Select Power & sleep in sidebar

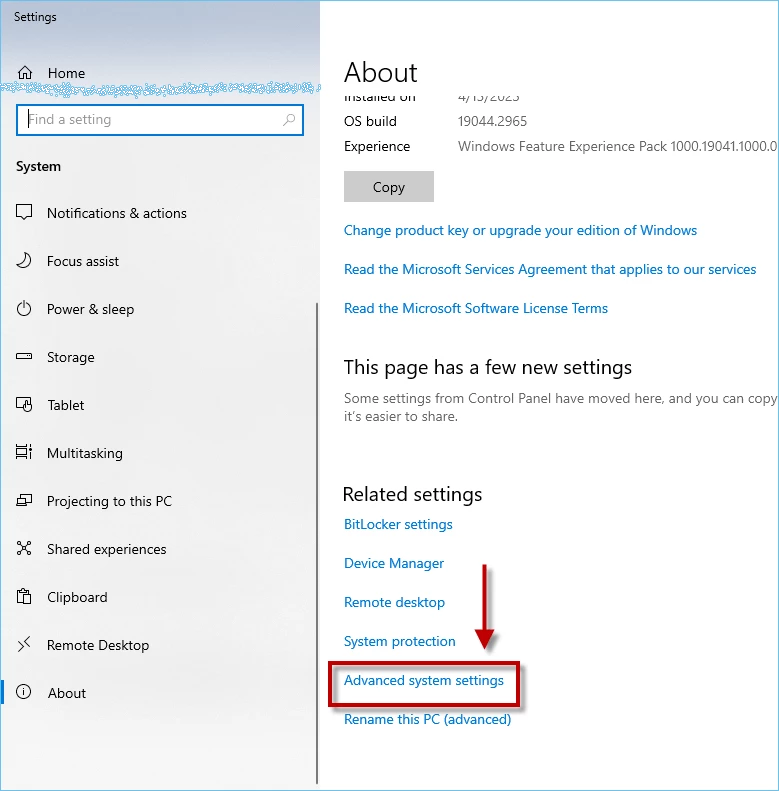[x=90, y=309]
